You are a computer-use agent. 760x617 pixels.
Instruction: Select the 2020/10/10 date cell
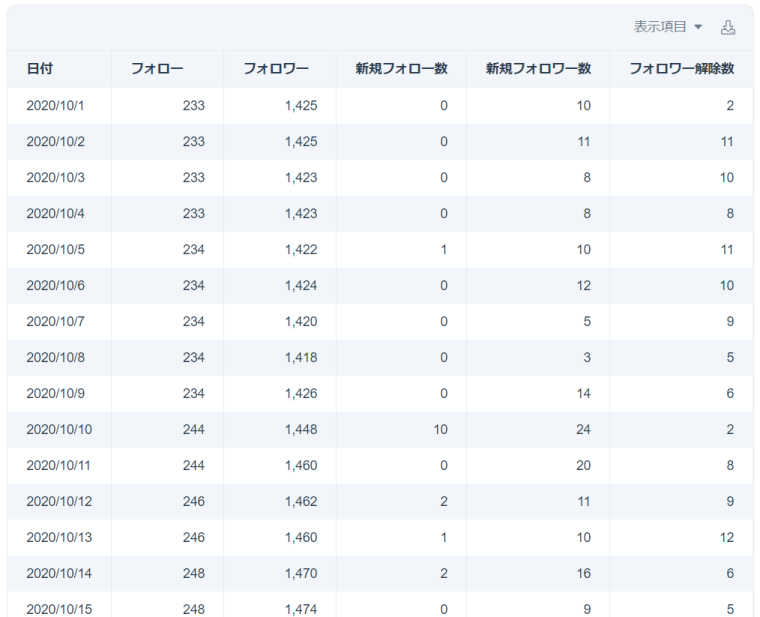(x=59, y=430)
